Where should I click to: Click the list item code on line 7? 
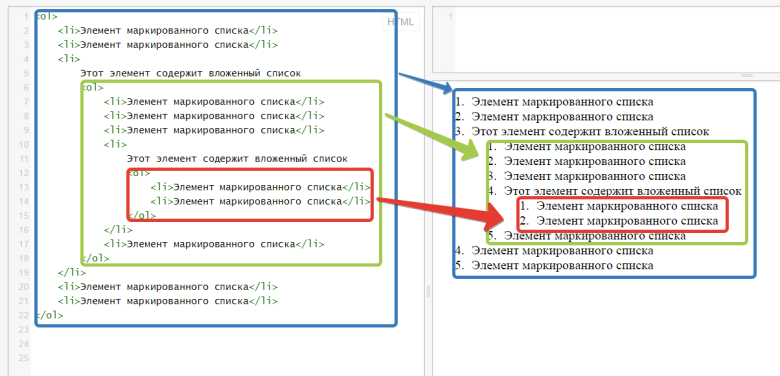pyautogui.click(x=214, y=102)
